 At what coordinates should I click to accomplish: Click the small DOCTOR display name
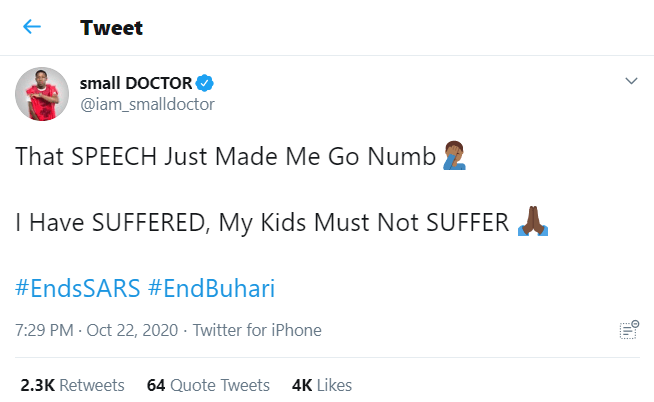141,83
